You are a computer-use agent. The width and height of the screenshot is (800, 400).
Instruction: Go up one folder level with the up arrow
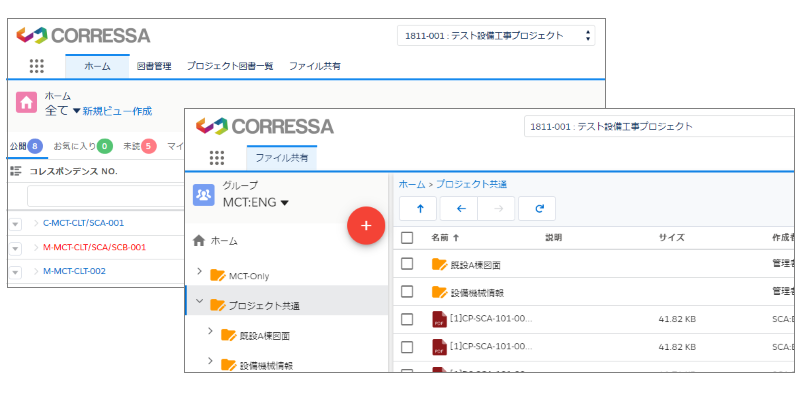click(x=420, y=208)
